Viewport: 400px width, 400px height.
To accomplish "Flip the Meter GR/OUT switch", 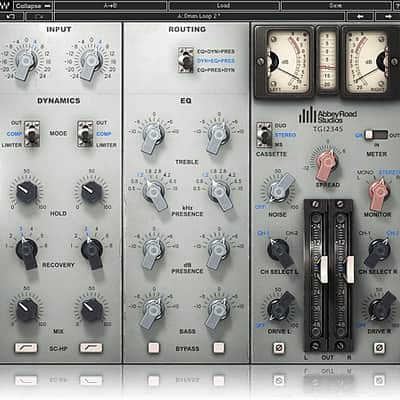I will [x=376, y=135].
